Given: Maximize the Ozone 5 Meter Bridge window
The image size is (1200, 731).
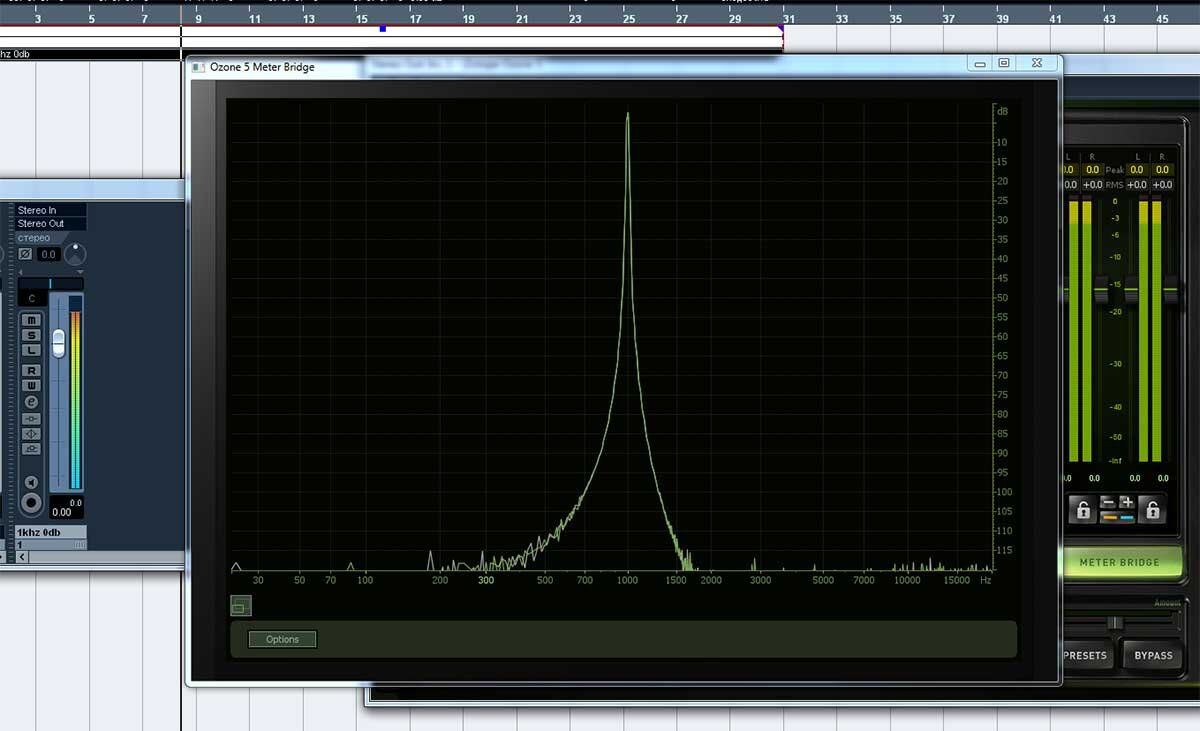Looking at the screenshot, I should point(1004,63).
